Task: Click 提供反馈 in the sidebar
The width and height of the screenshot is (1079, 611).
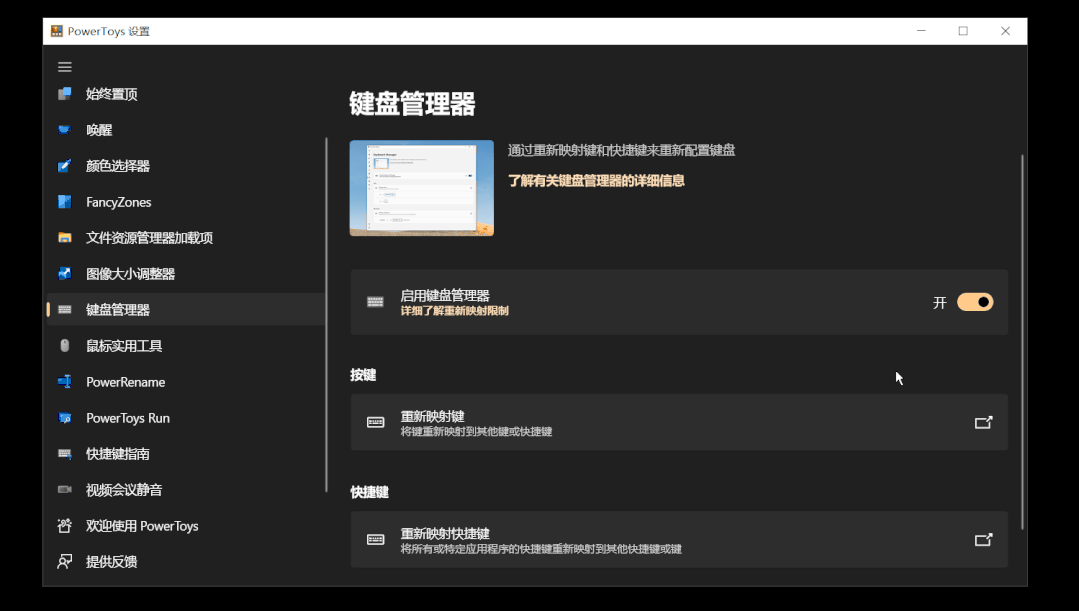Action: pos(186,561)
